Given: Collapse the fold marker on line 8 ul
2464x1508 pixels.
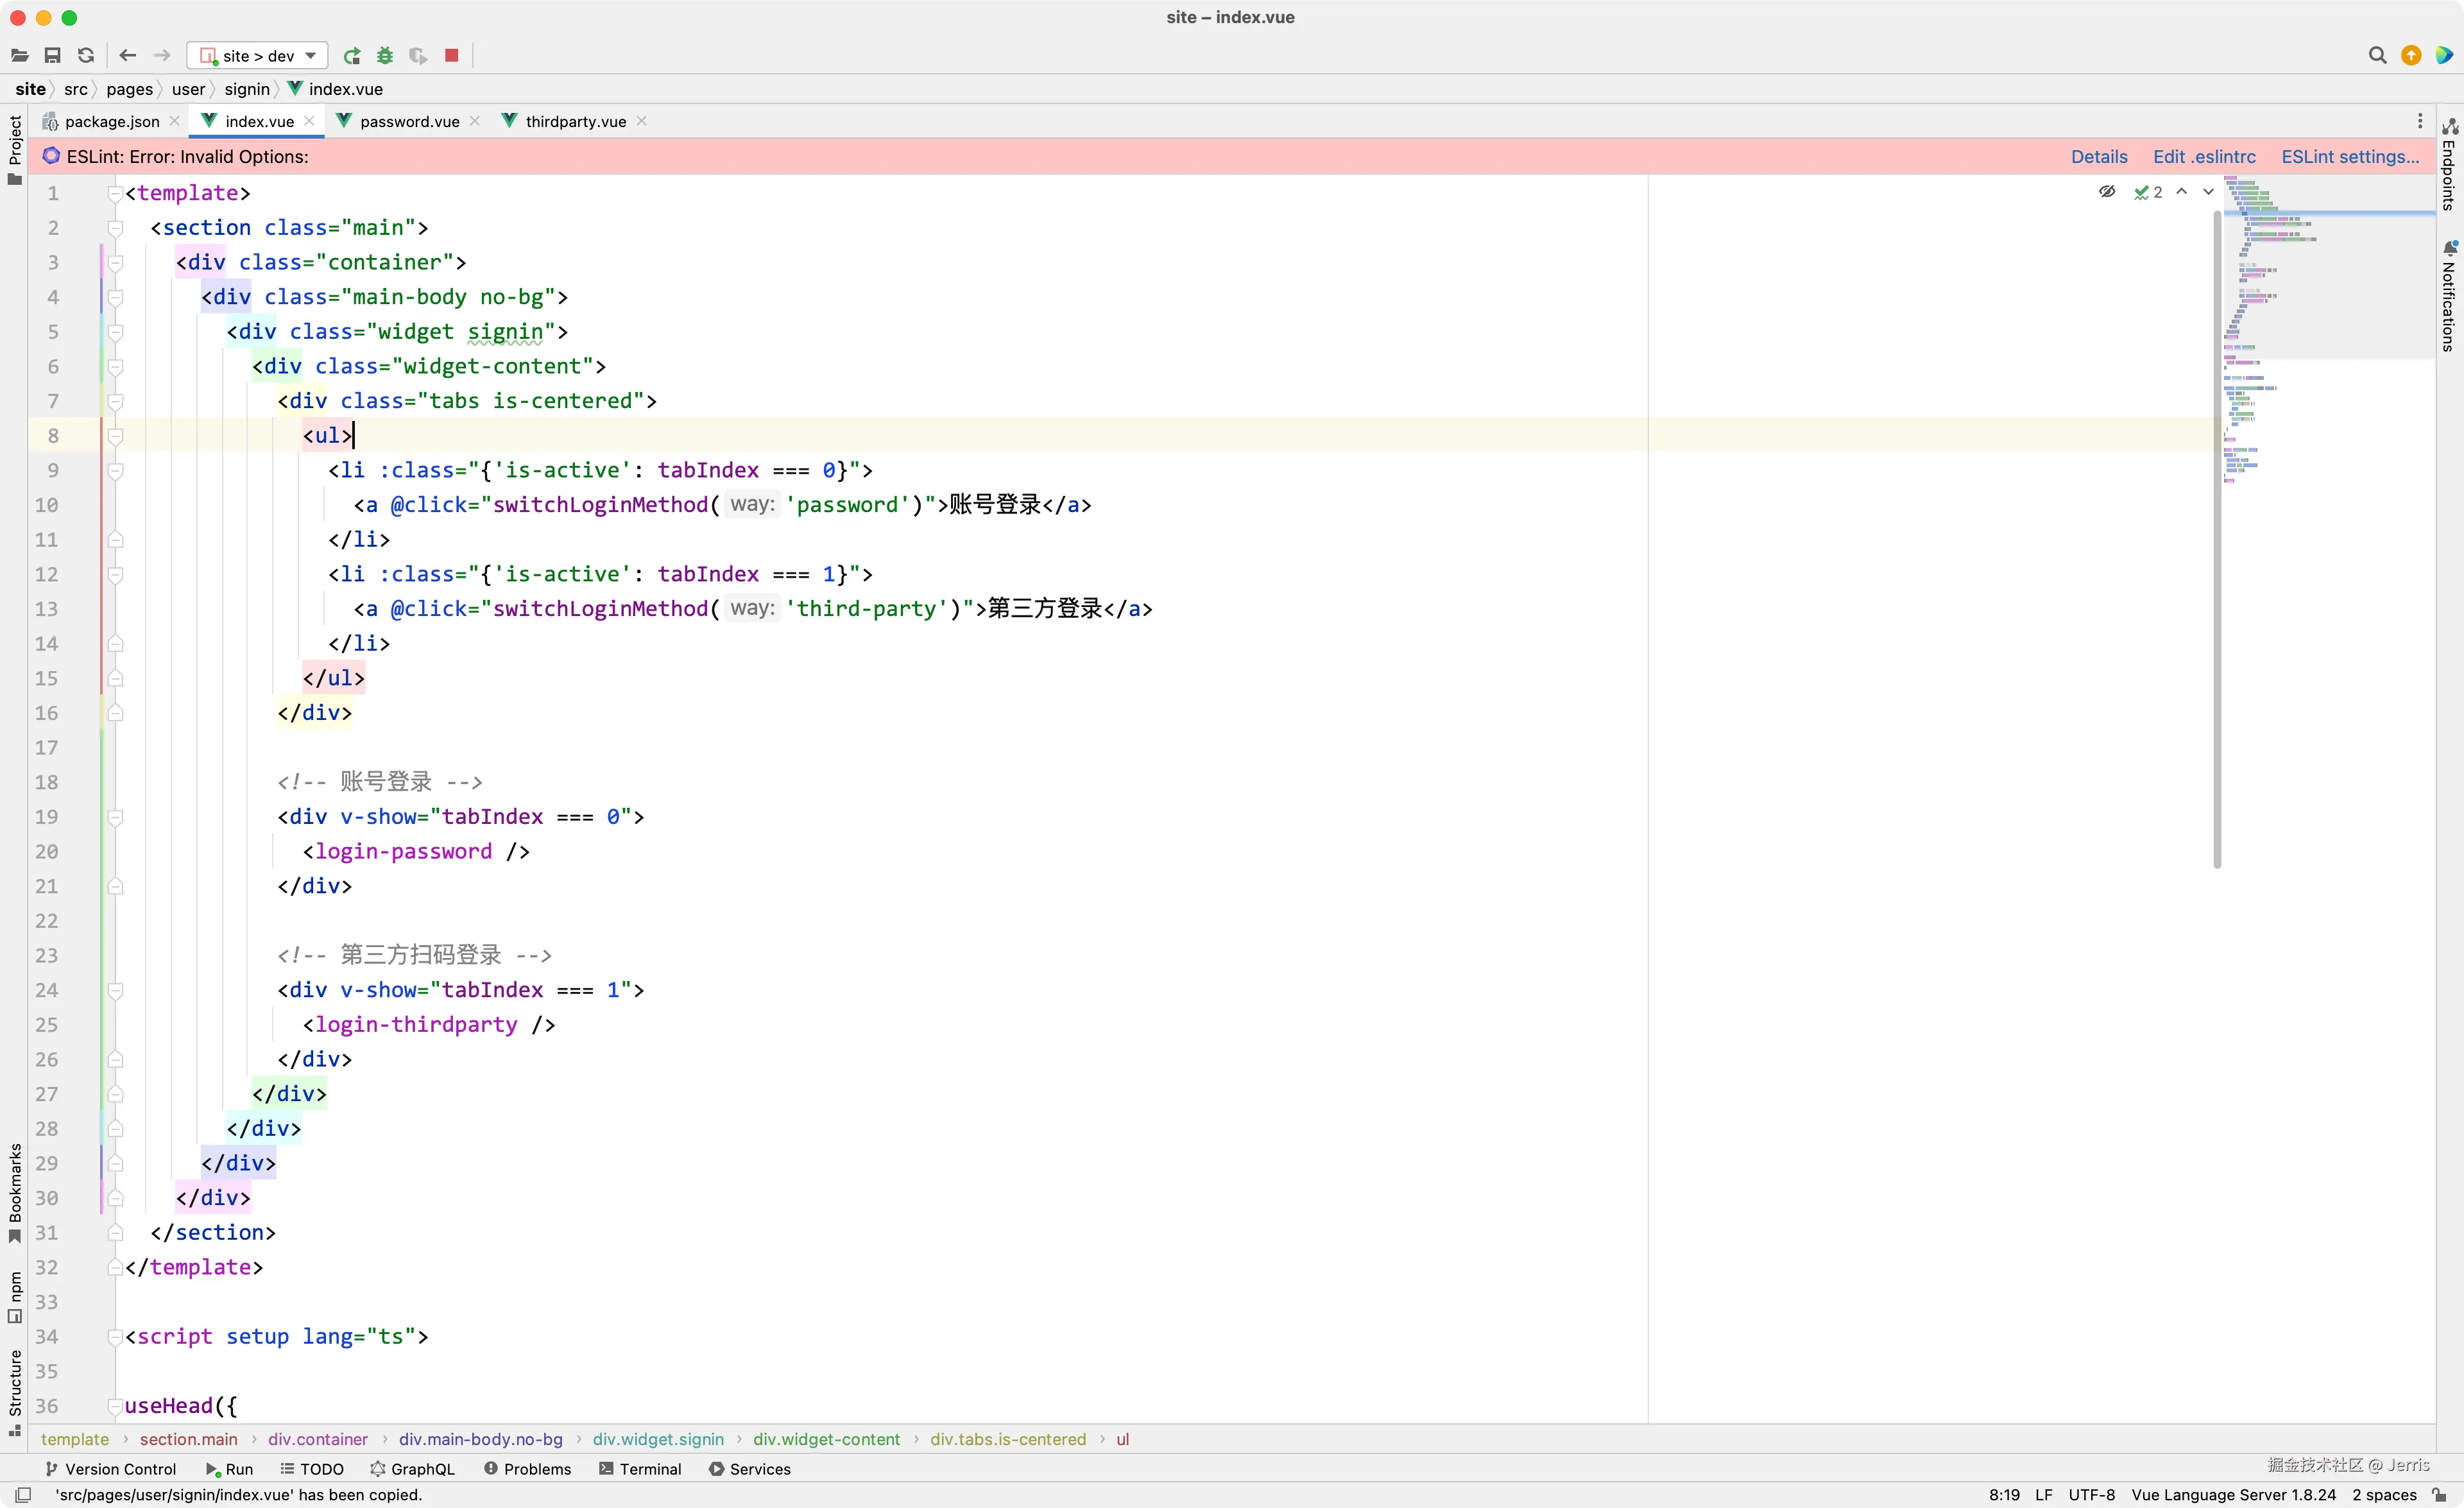Looking at the screenshot, I should point(116,436).
